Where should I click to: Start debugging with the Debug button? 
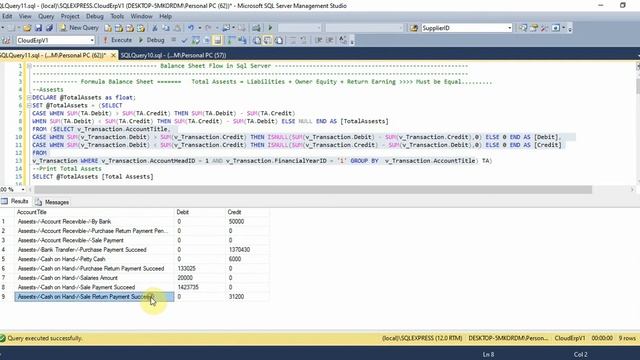pos(151,40)
